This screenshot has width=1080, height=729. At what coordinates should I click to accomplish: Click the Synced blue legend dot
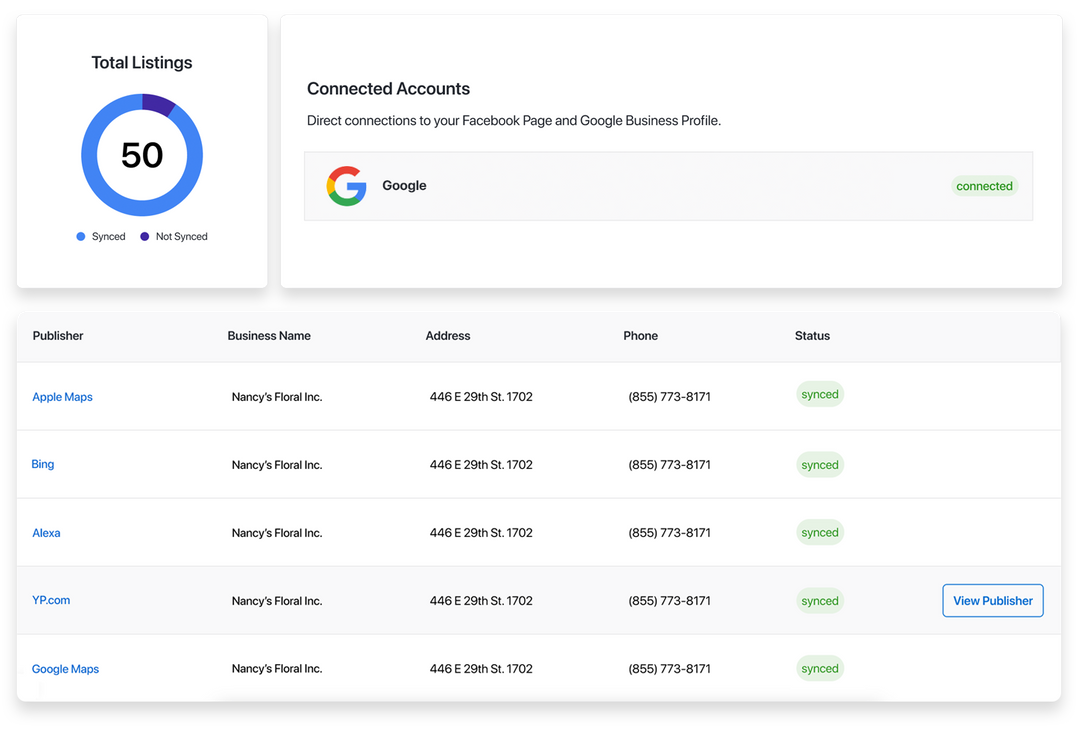coord(81,236)
